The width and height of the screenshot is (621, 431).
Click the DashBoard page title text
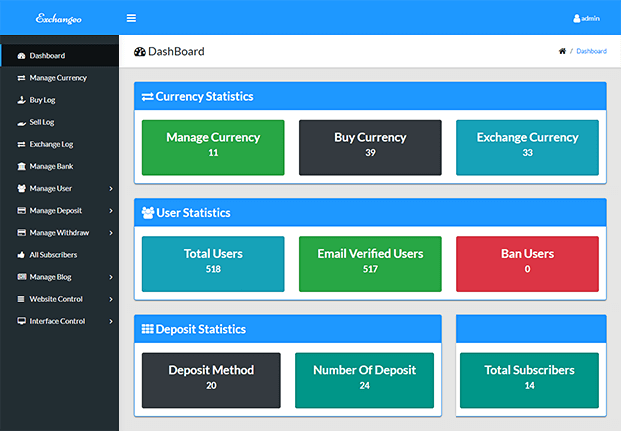176,51
